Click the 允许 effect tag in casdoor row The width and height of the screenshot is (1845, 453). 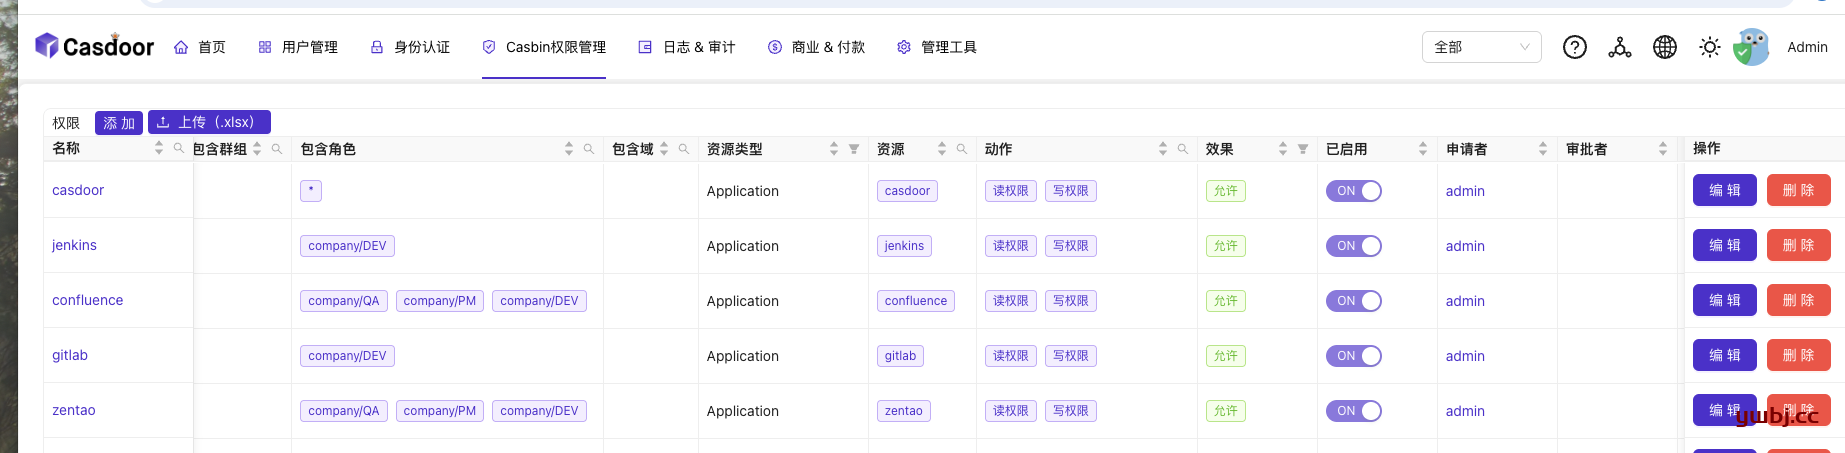pos(1226,191)
